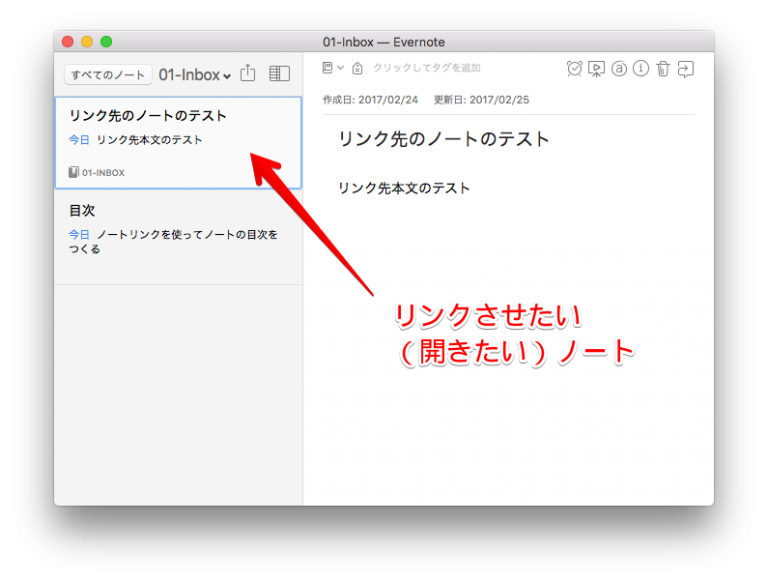This screenshot has height=583, width=768.
Task: Open note info with the circled i icon
Action: point(641,69)
